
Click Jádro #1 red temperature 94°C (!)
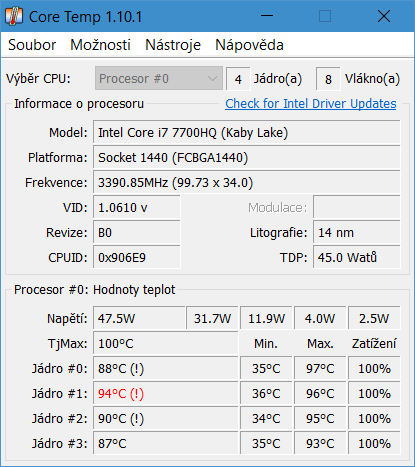pos(166,394)
